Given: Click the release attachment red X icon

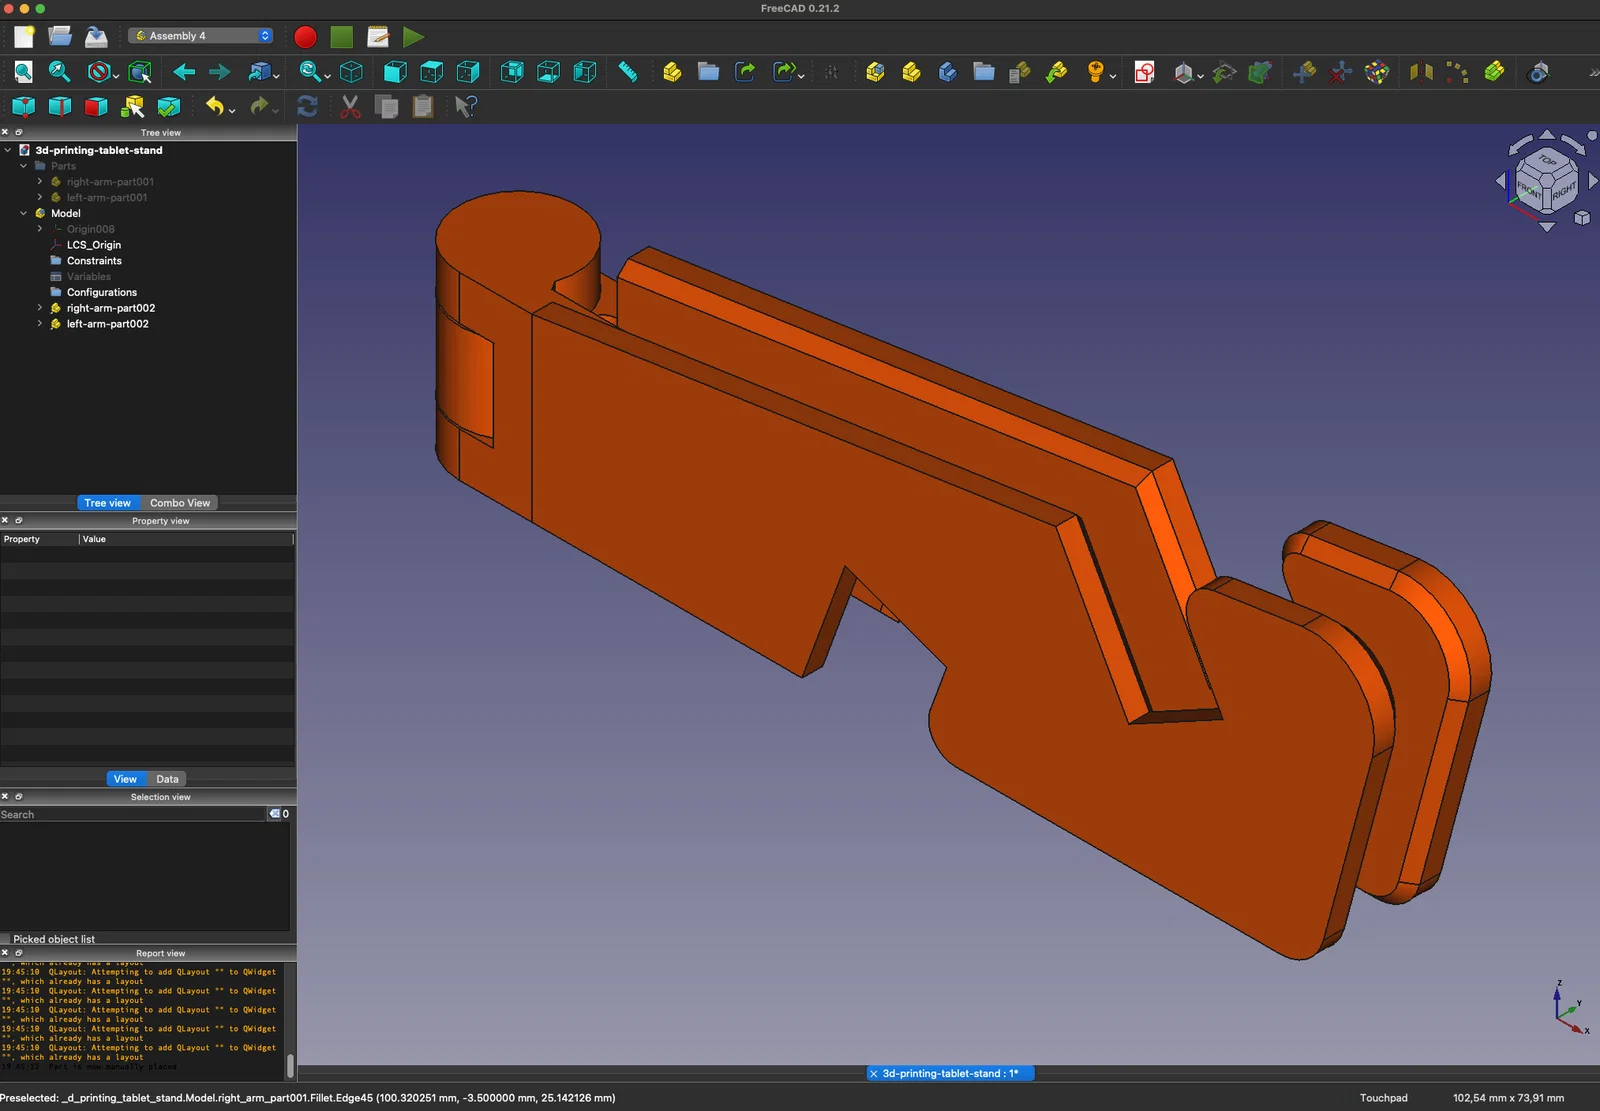Looking at the screenshot, I should pos(1341,72).
